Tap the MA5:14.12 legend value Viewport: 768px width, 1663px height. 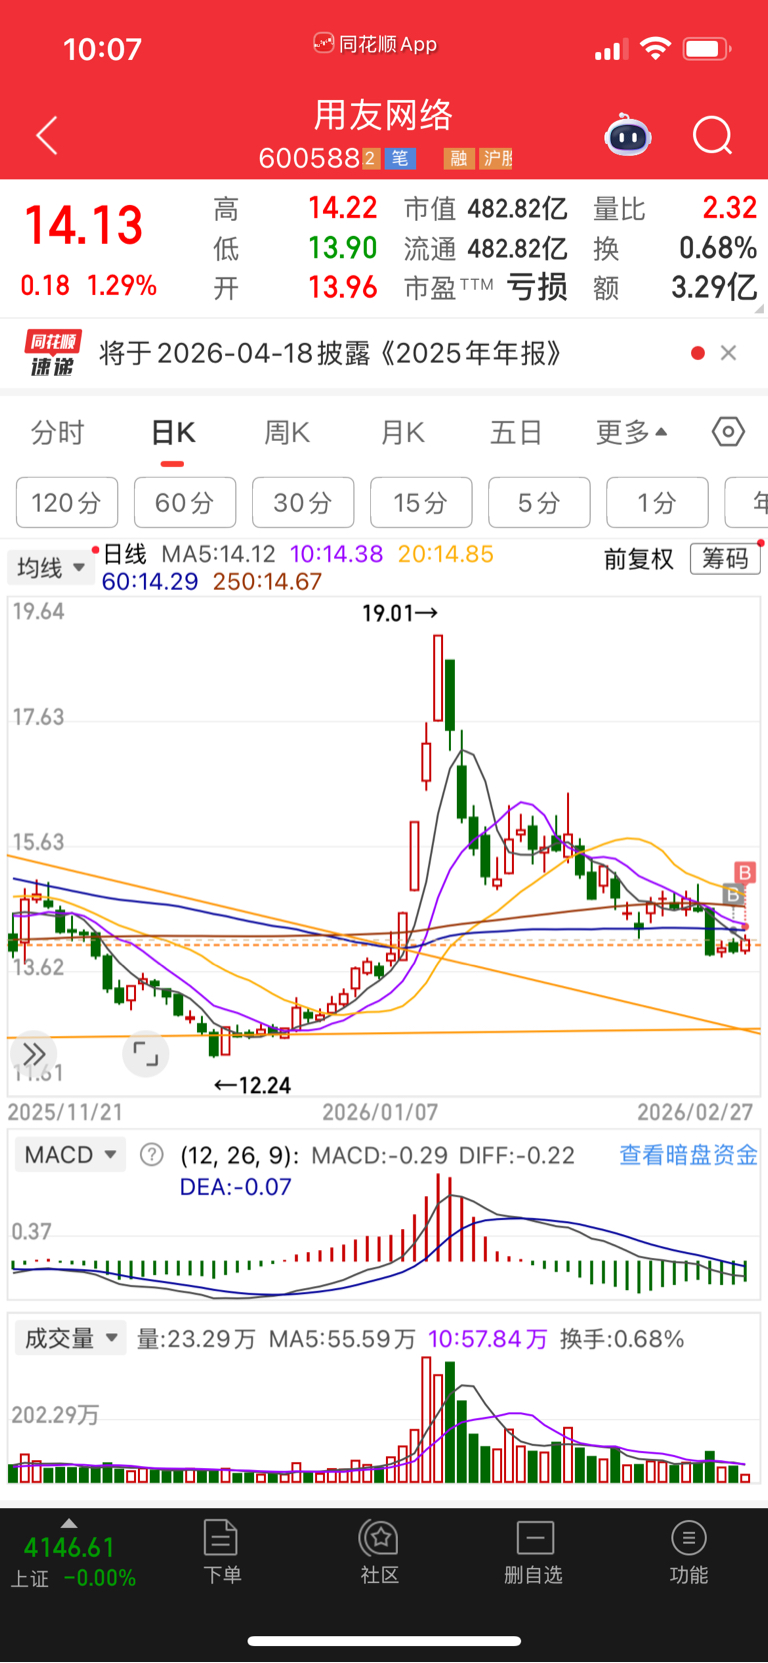click(218, 554)
